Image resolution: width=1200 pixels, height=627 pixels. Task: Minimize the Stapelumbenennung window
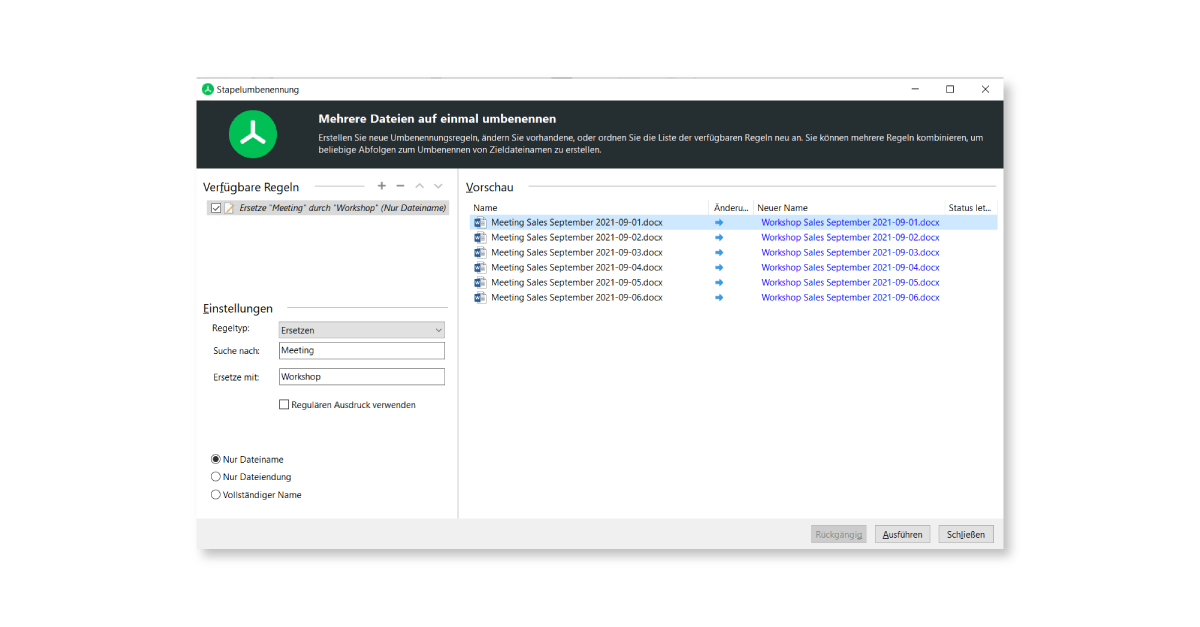point(915,89)
